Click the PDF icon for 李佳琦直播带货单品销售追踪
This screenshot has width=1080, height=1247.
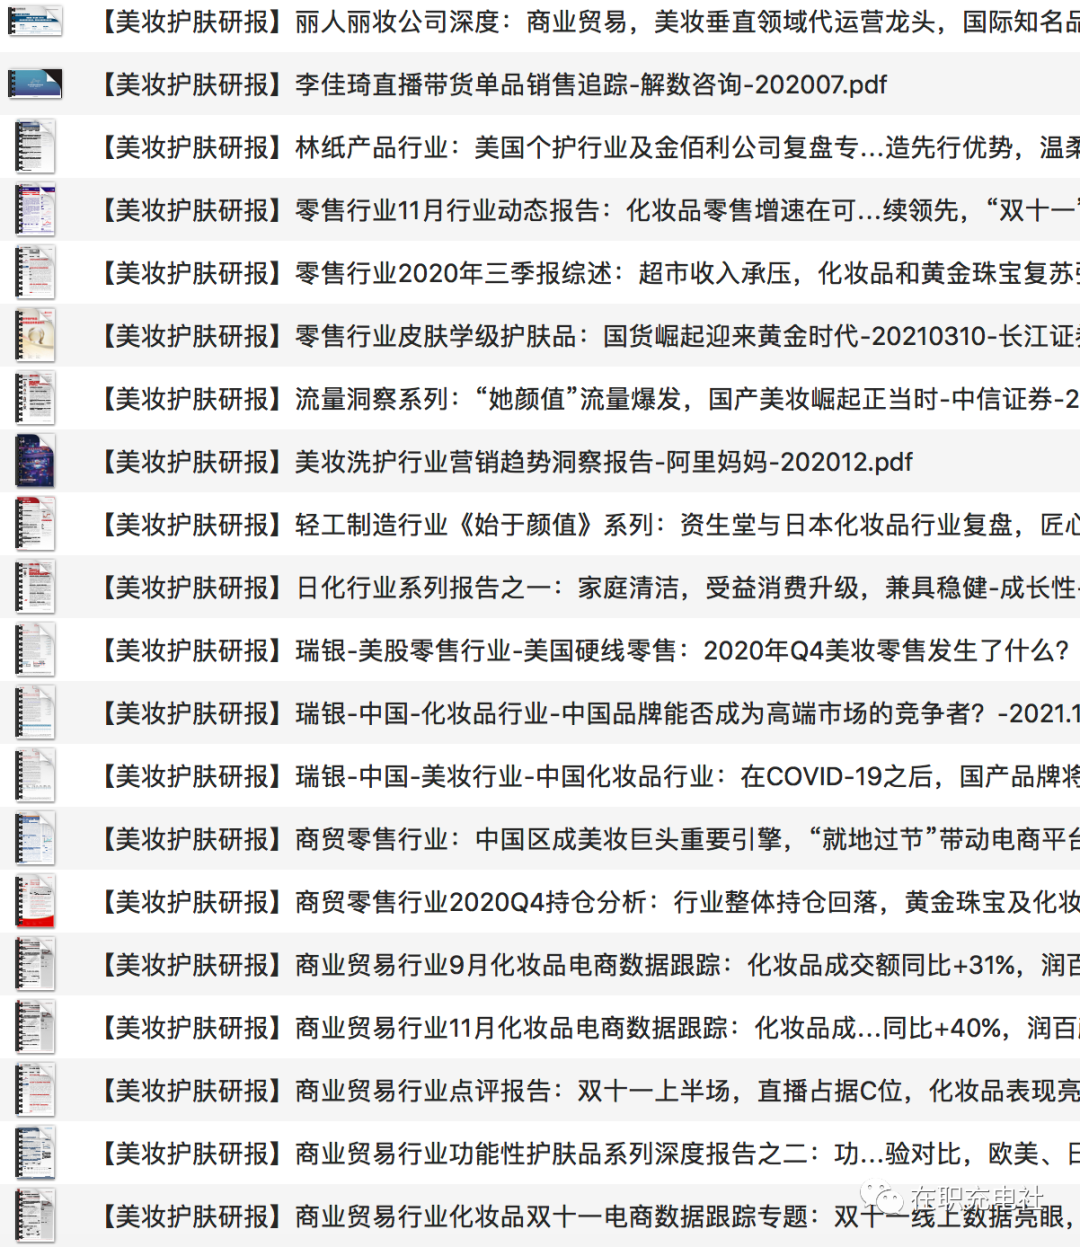35,85
